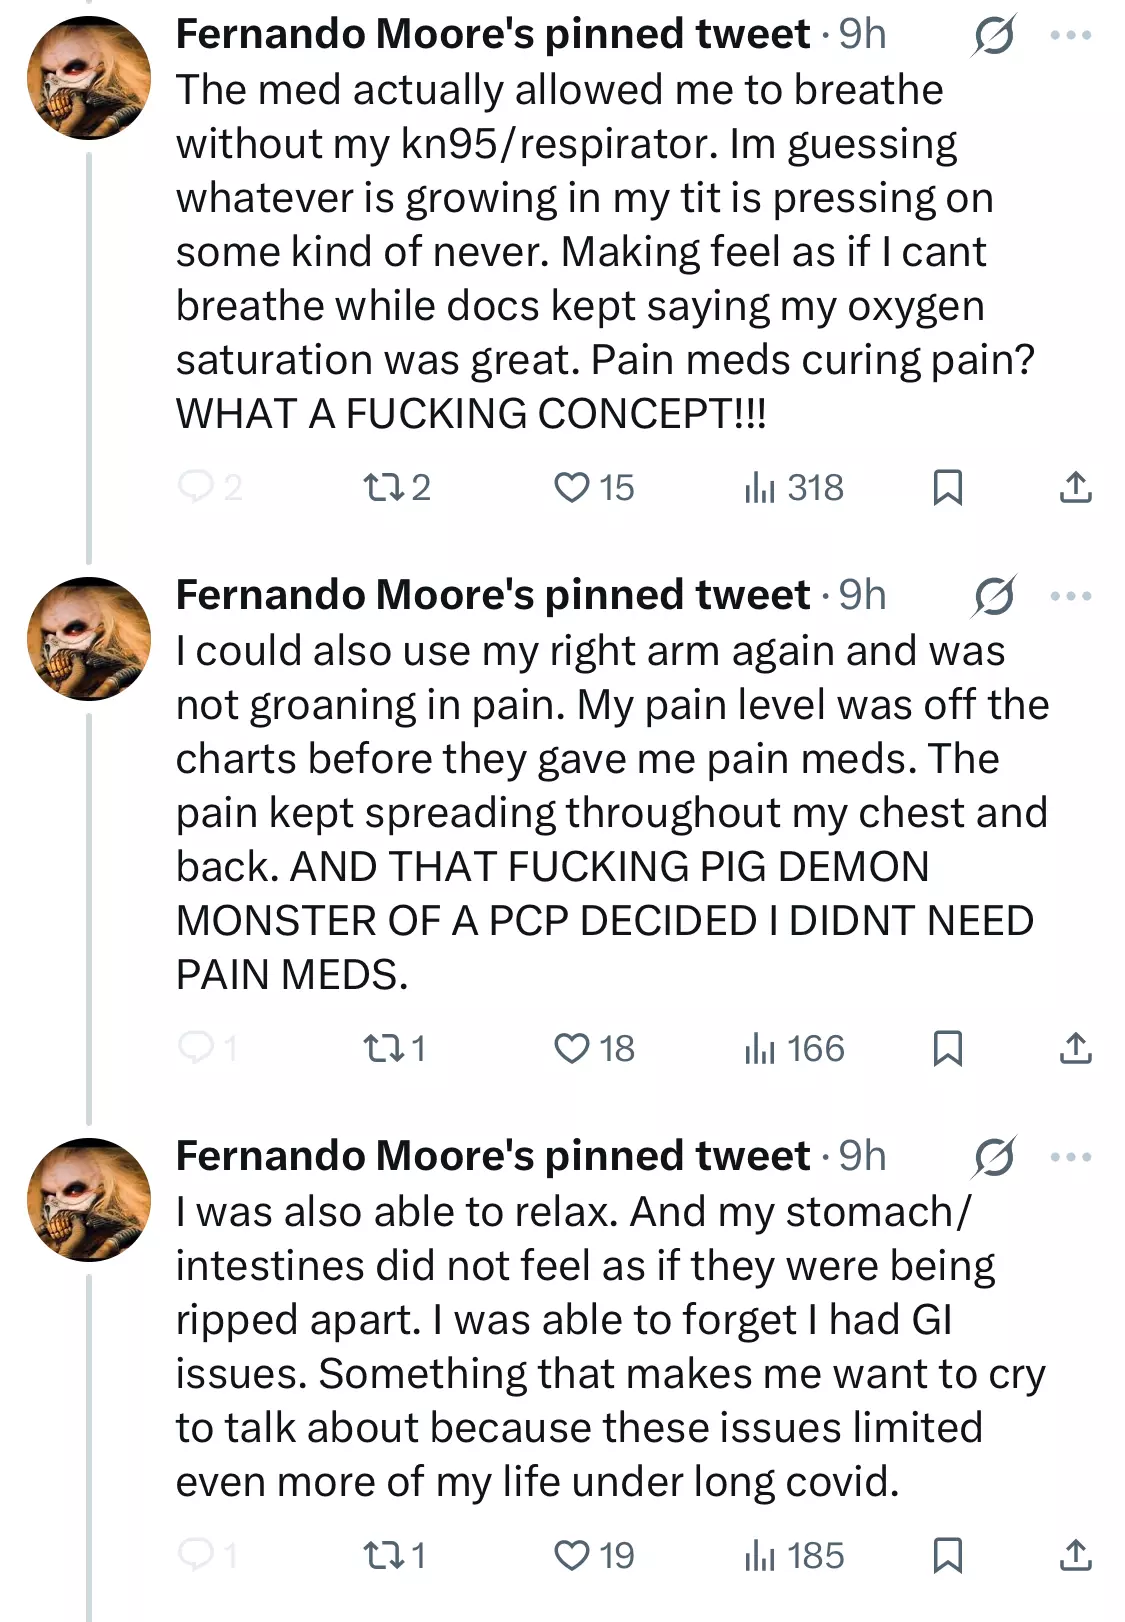Open more options on first tweet
This screenshot has height=1622, width=1125.
[x=1072, y=35]
